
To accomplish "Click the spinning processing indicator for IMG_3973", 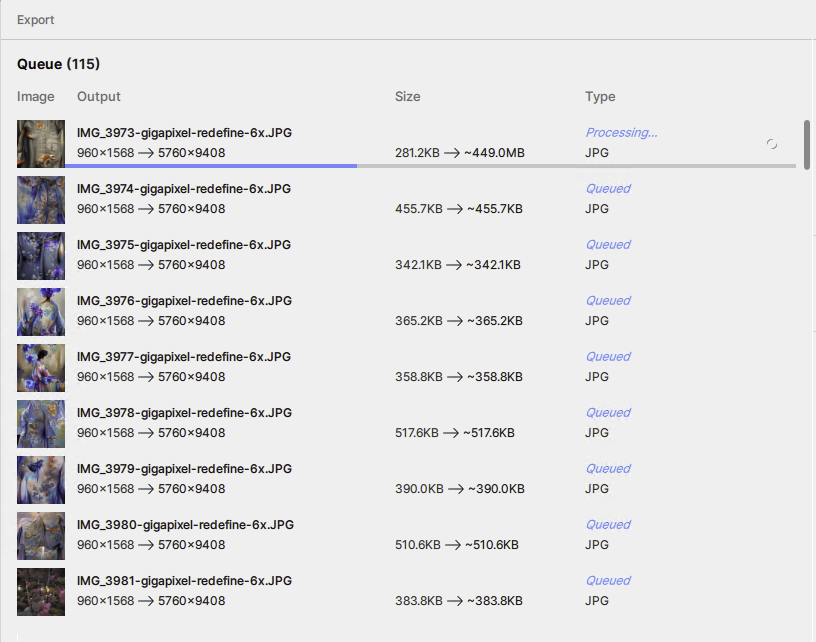I will [x=772, y=144].
